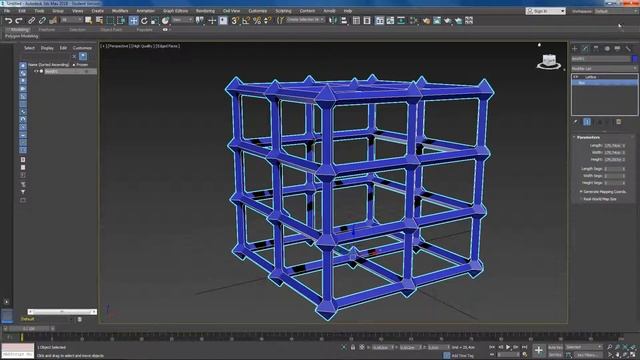Click the Undo arrow icon
This screenshot has width=640, height=360.
coord(8,20)
